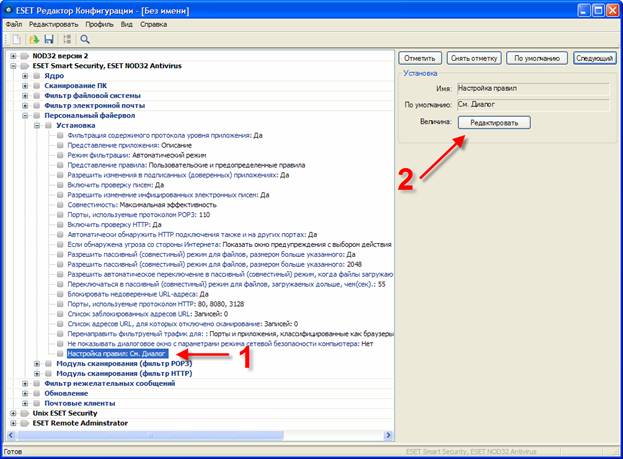This screenshot has width=623, height=459.
Task: Click the Редактировать button next to Величина
Action: click(x=494, y=122)
